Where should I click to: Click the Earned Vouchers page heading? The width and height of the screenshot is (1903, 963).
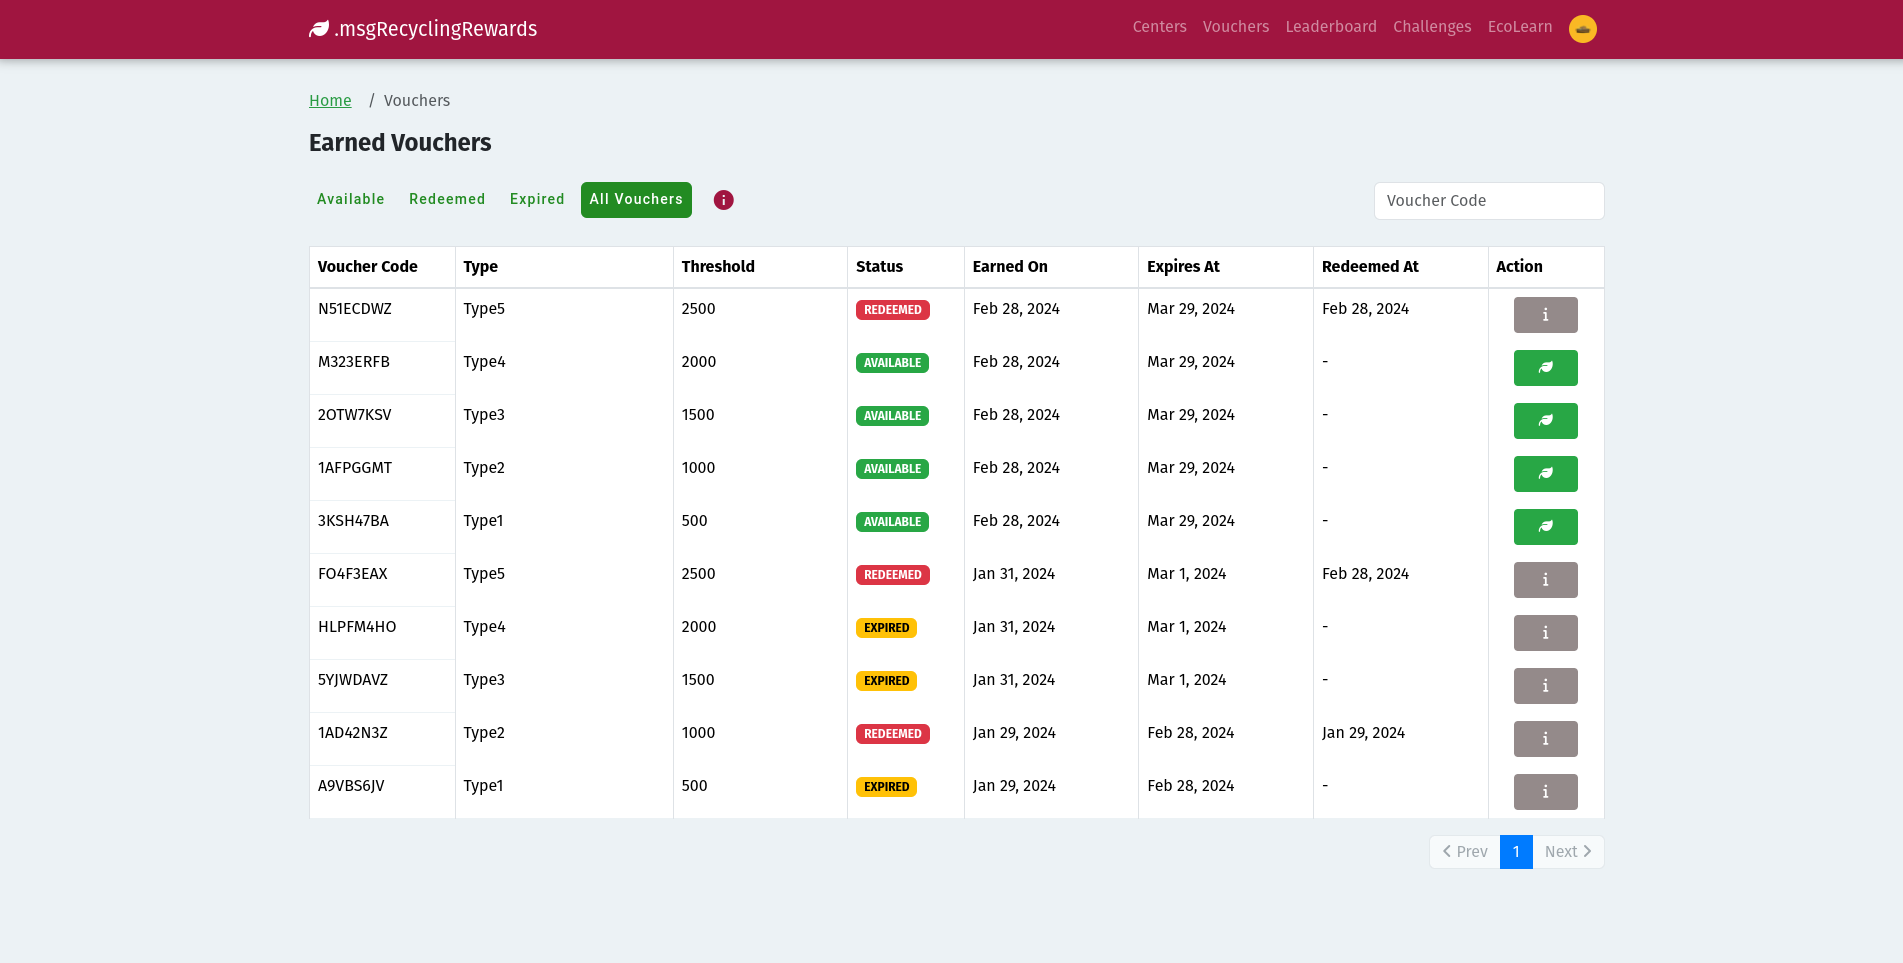pos(400,143)
